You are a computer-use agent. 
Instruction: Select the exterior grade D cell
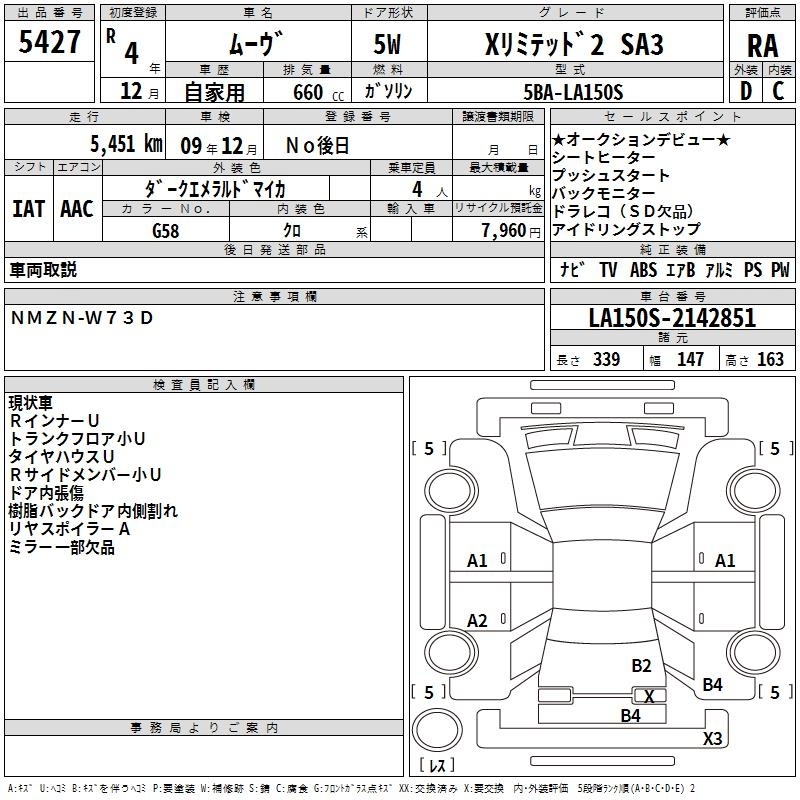[x=746, y=91]
